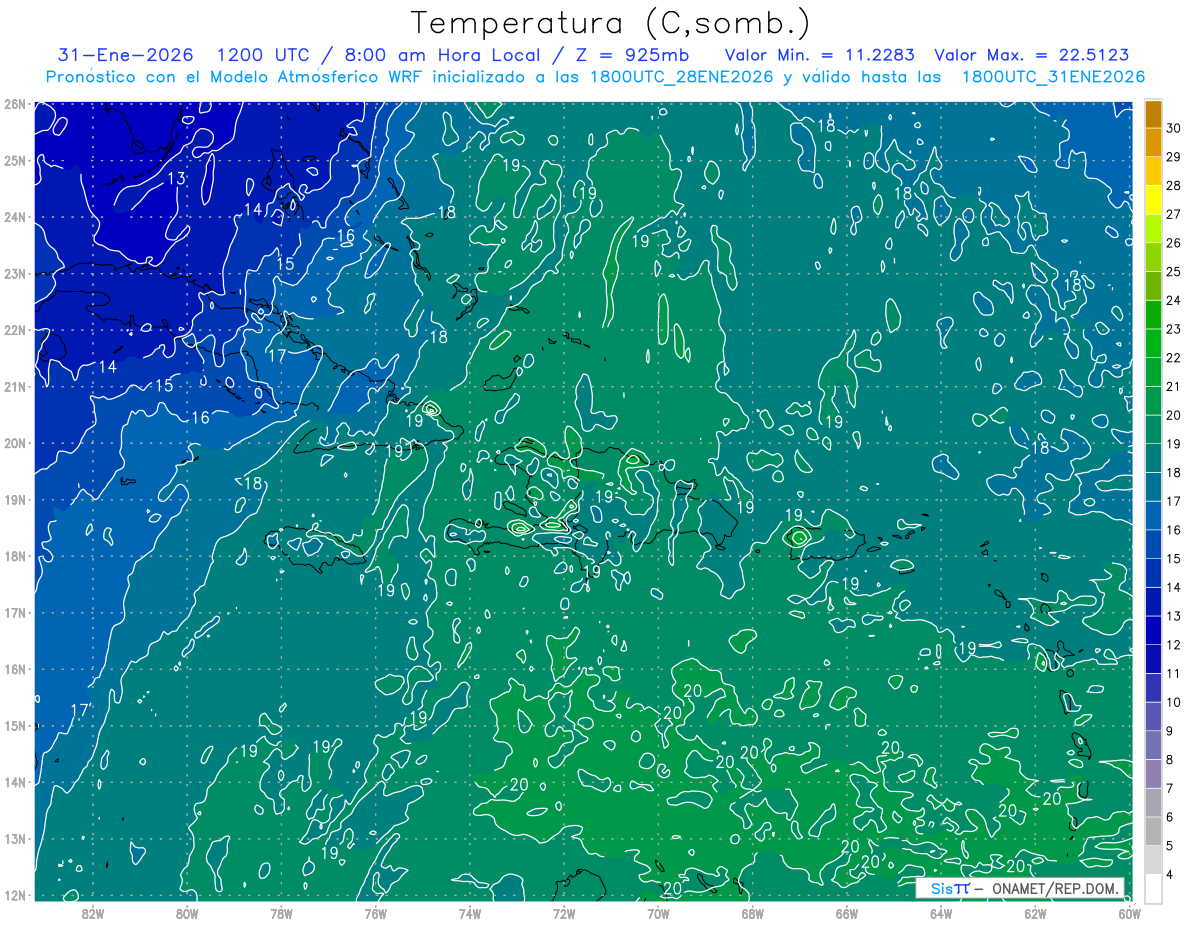Click the "29" label on color scale
This screenshot has height=927, width=1200.
click(x=1174, y=157)
